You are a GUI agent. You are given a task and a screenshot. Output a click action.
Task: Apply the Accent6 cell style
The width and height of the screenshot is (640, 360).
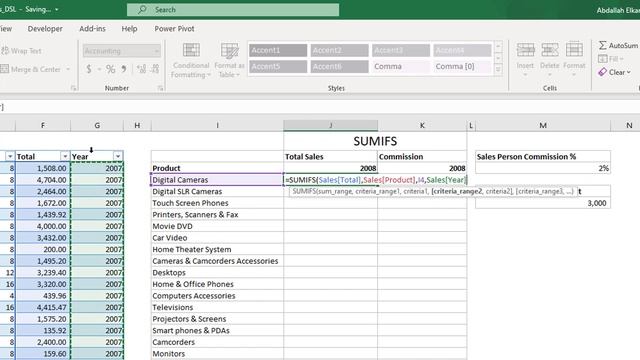click(339, 67)
